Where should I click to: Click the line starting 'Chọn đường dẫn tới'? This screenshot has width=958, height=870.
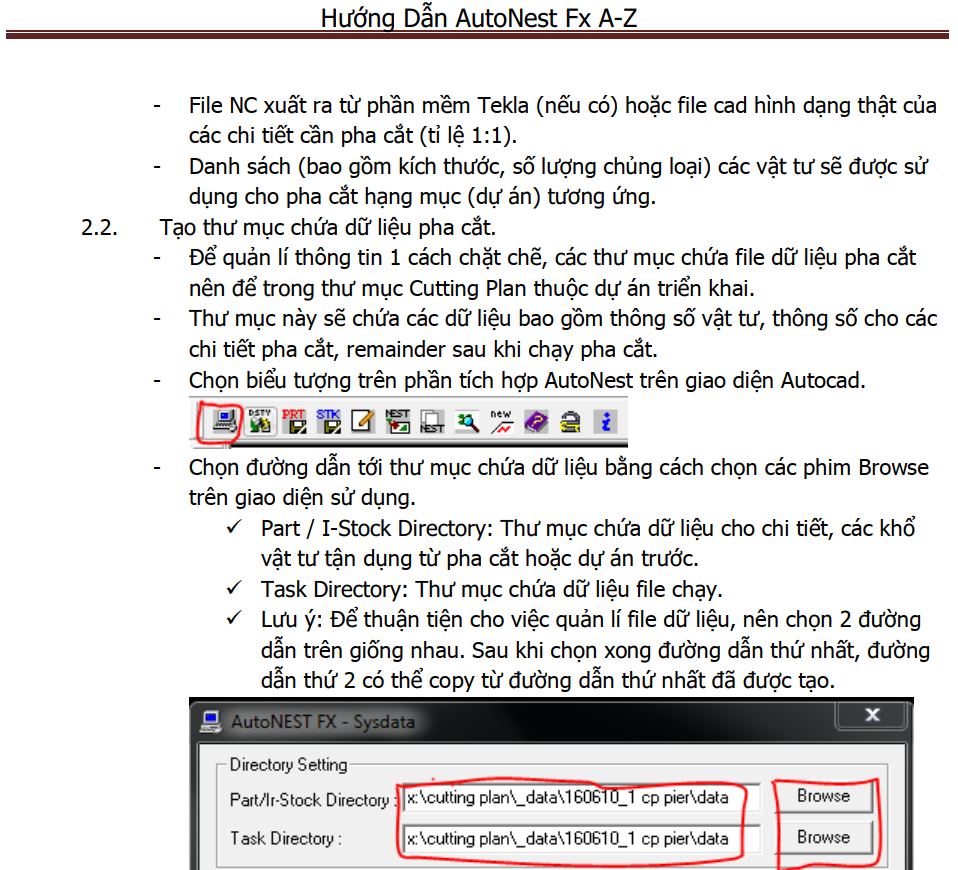(558, 467)
